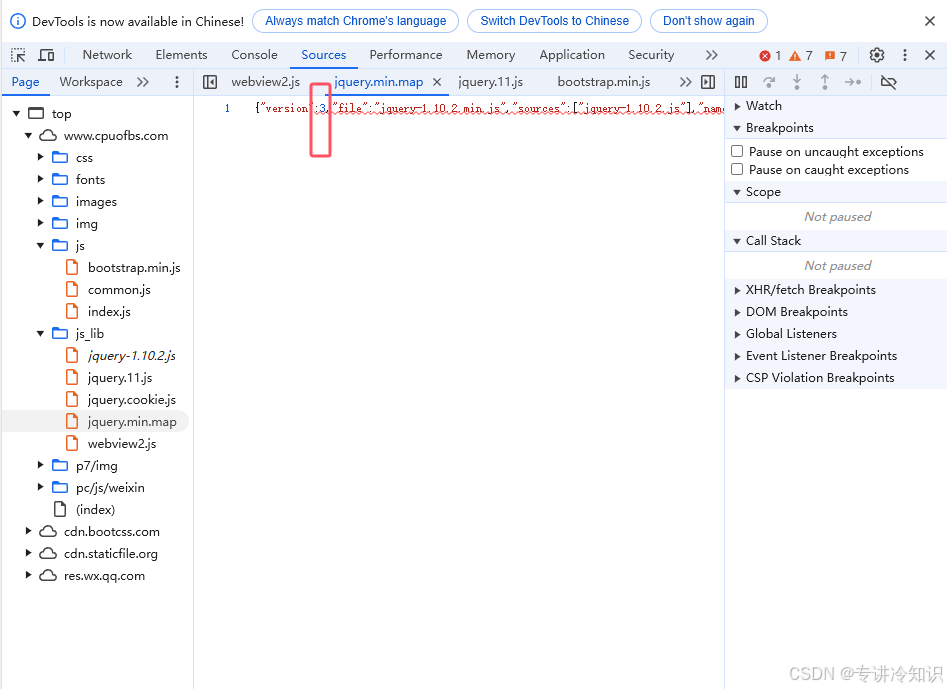Click the step over next function call icon
Image resolution: width=947 pixels, height=689 pixels.
click(769, 82)
